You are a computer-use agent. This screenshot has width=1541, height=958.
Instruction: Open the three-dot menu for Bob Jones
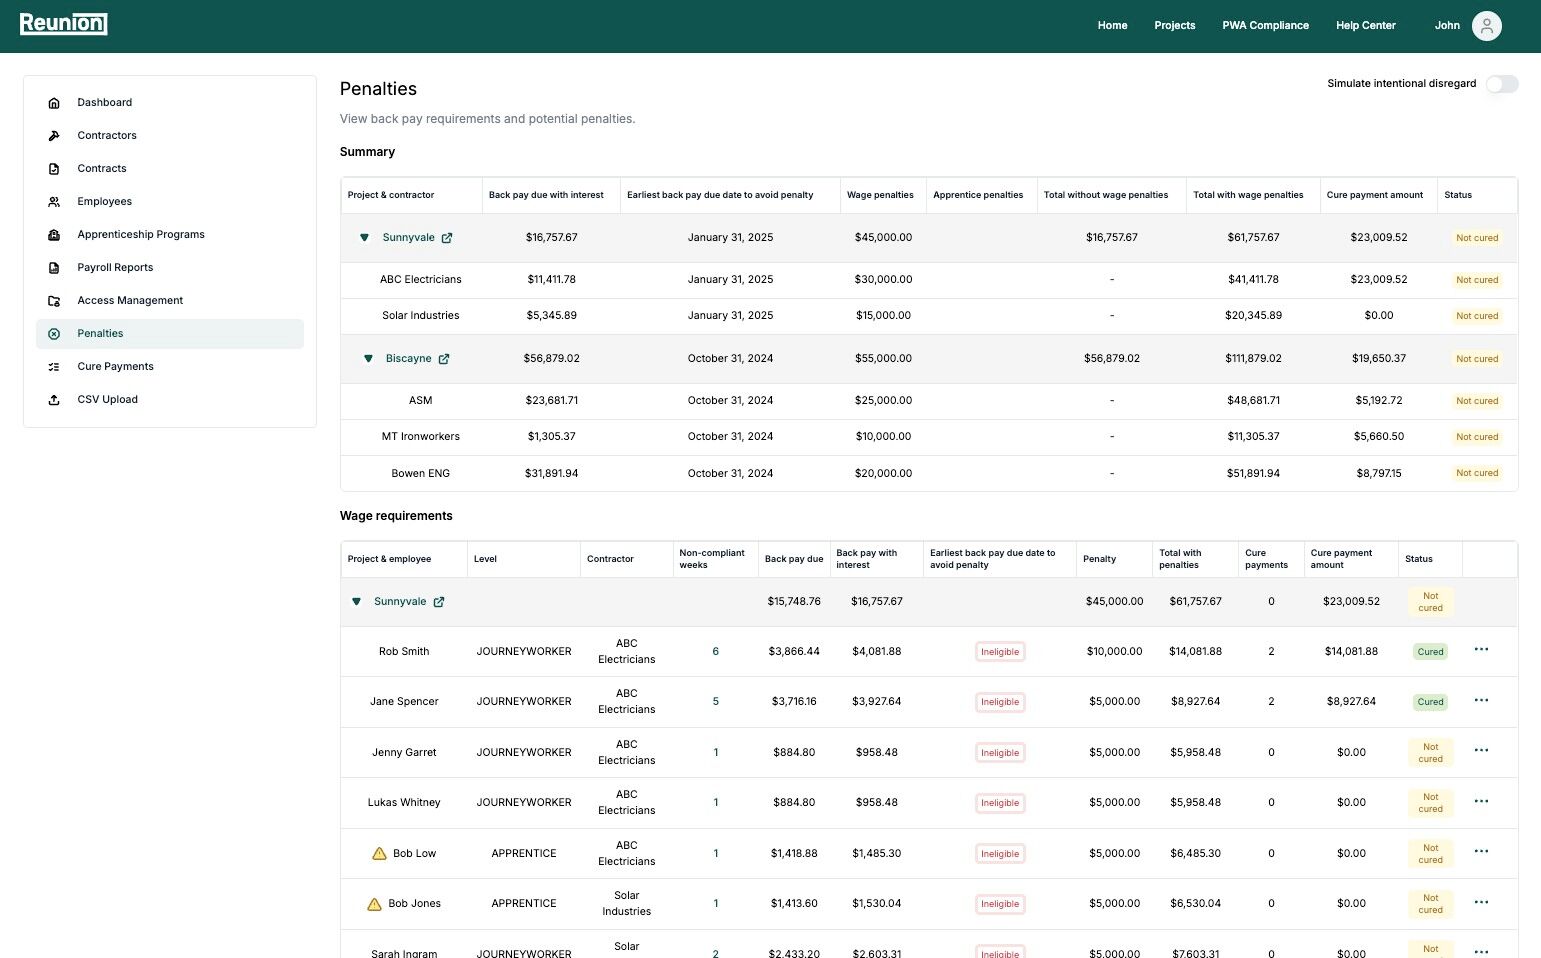click(x=1481, y=903)
